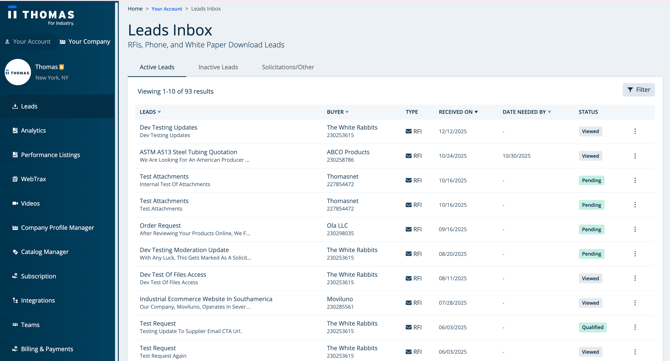Open actions menu for Dev Test Of Files Access
Screen dimensions: 670x361
point(635,278)
